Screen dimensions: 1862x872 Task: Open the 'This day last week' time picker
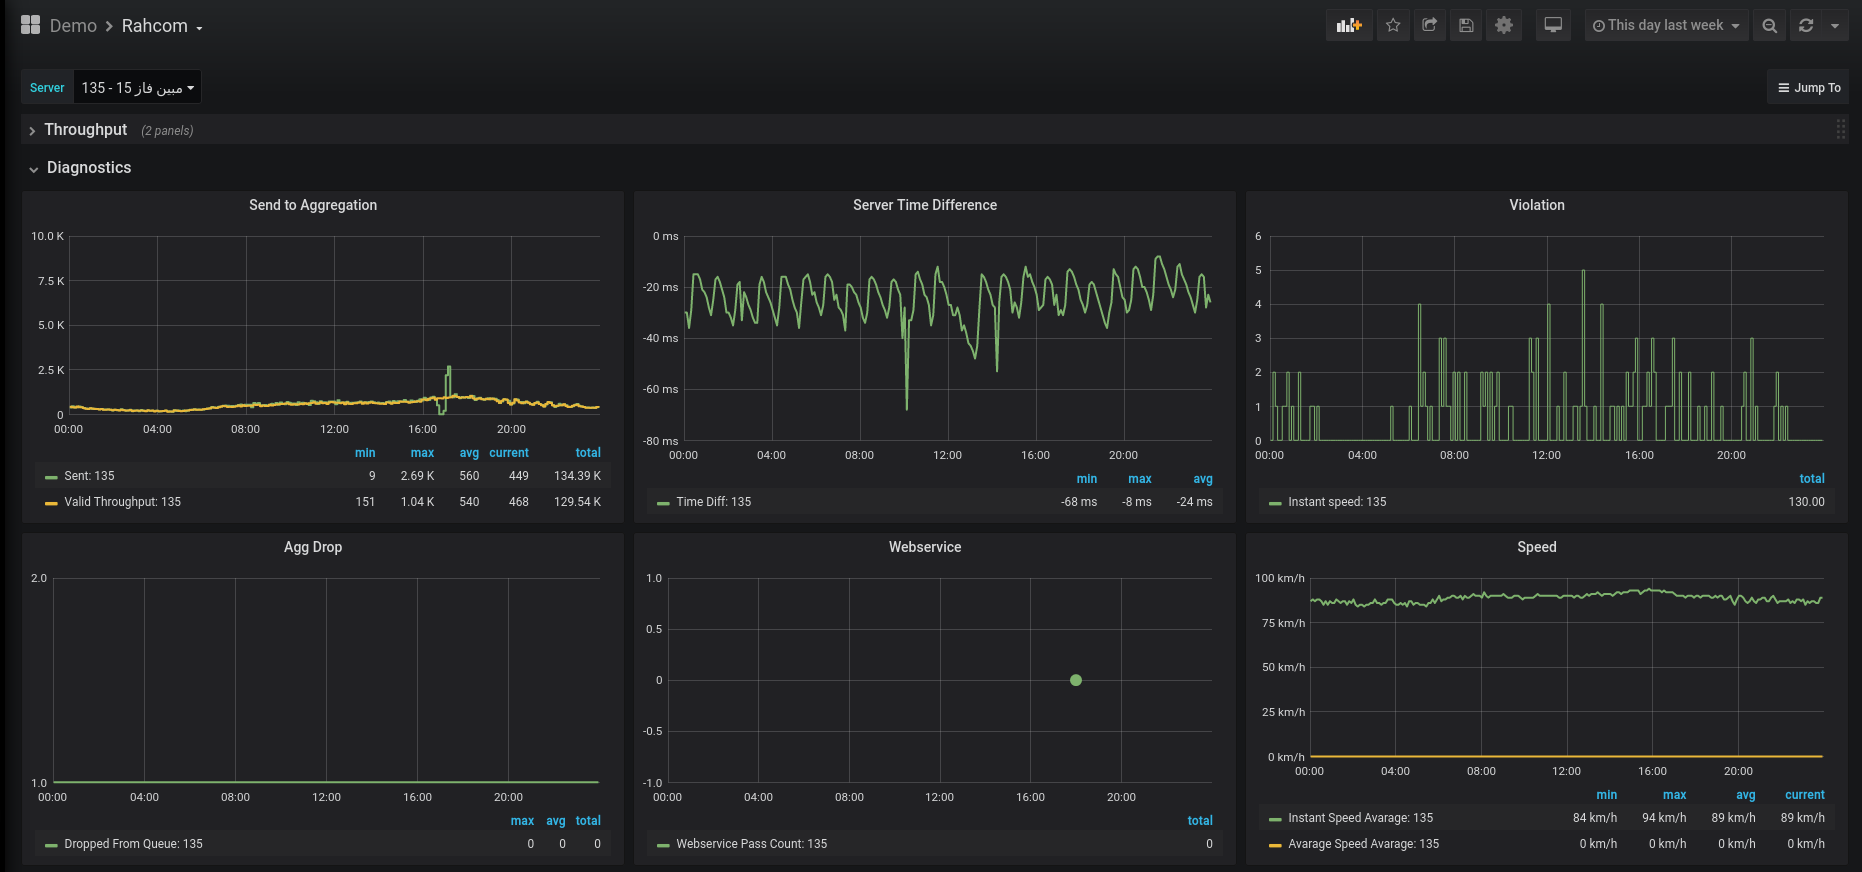point(1666,26)
